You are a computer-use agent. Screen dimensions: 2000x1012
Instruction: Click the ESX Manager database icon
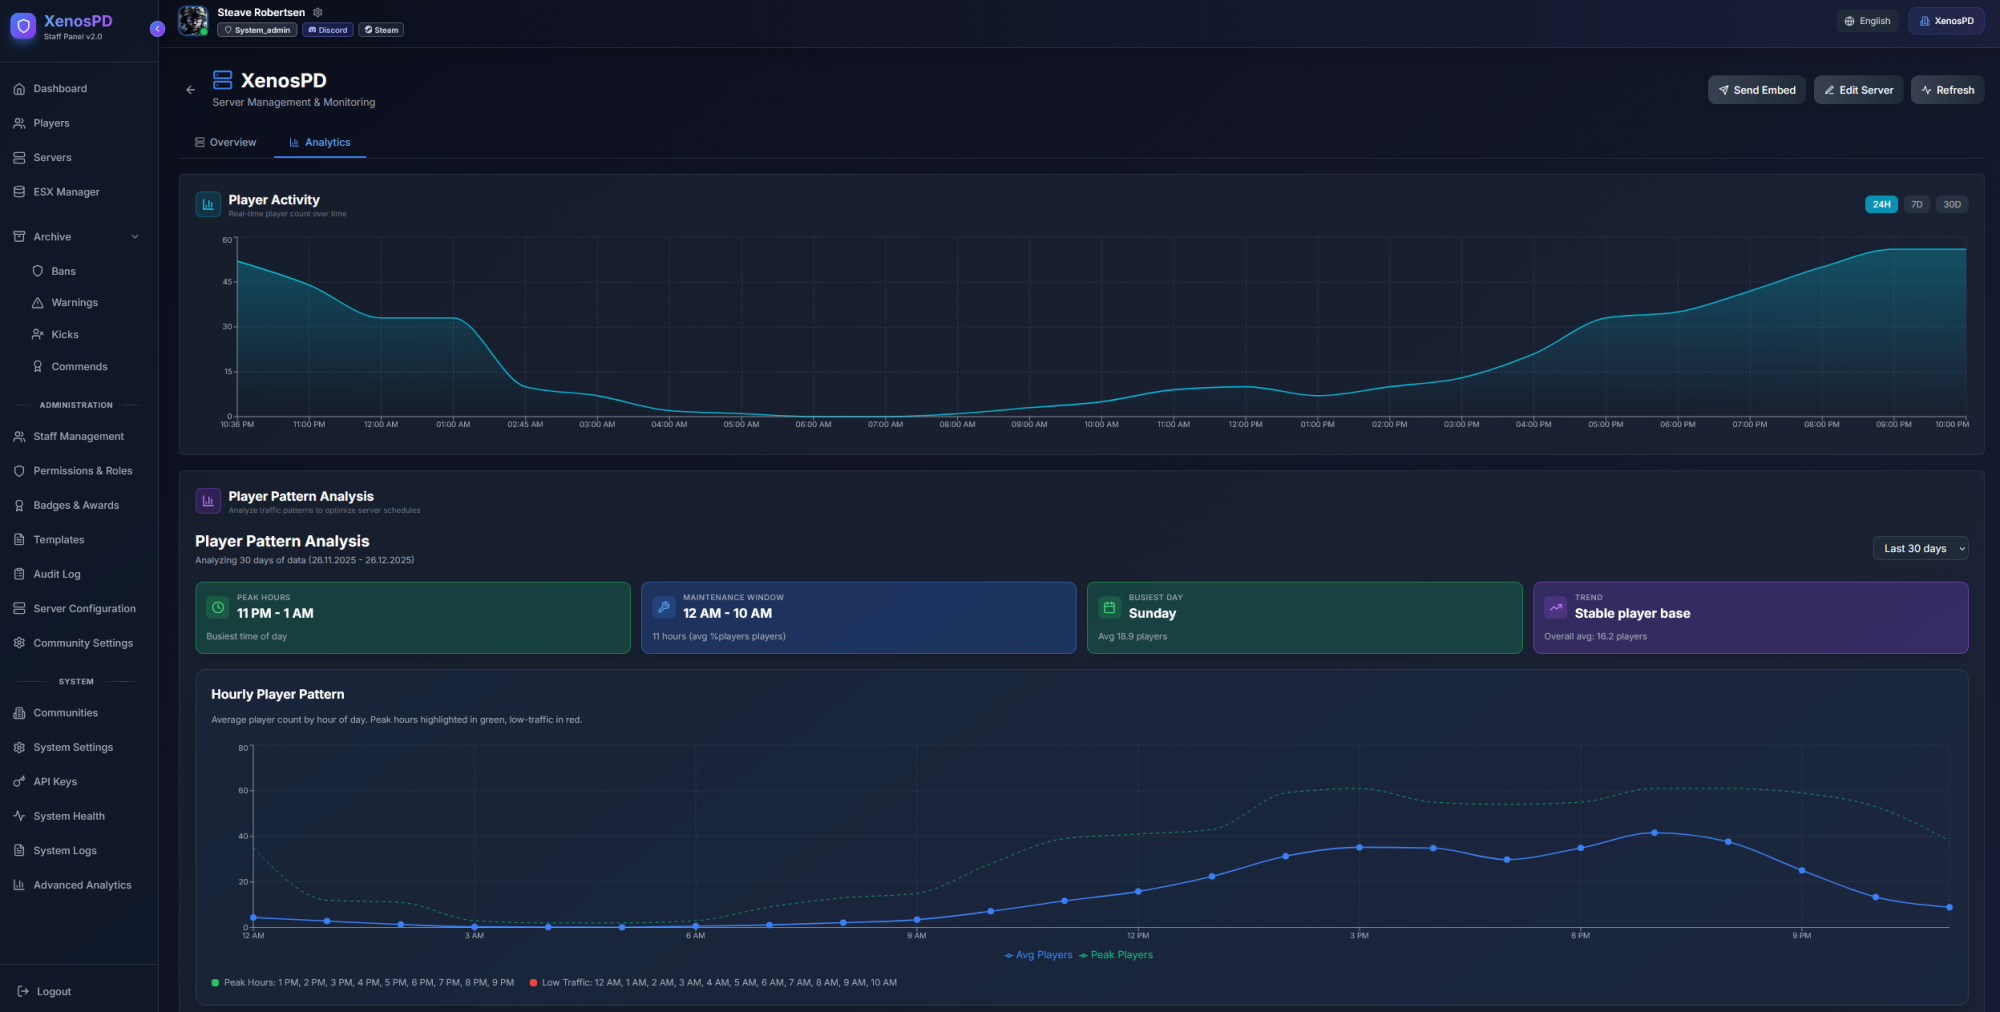(19, 192)
